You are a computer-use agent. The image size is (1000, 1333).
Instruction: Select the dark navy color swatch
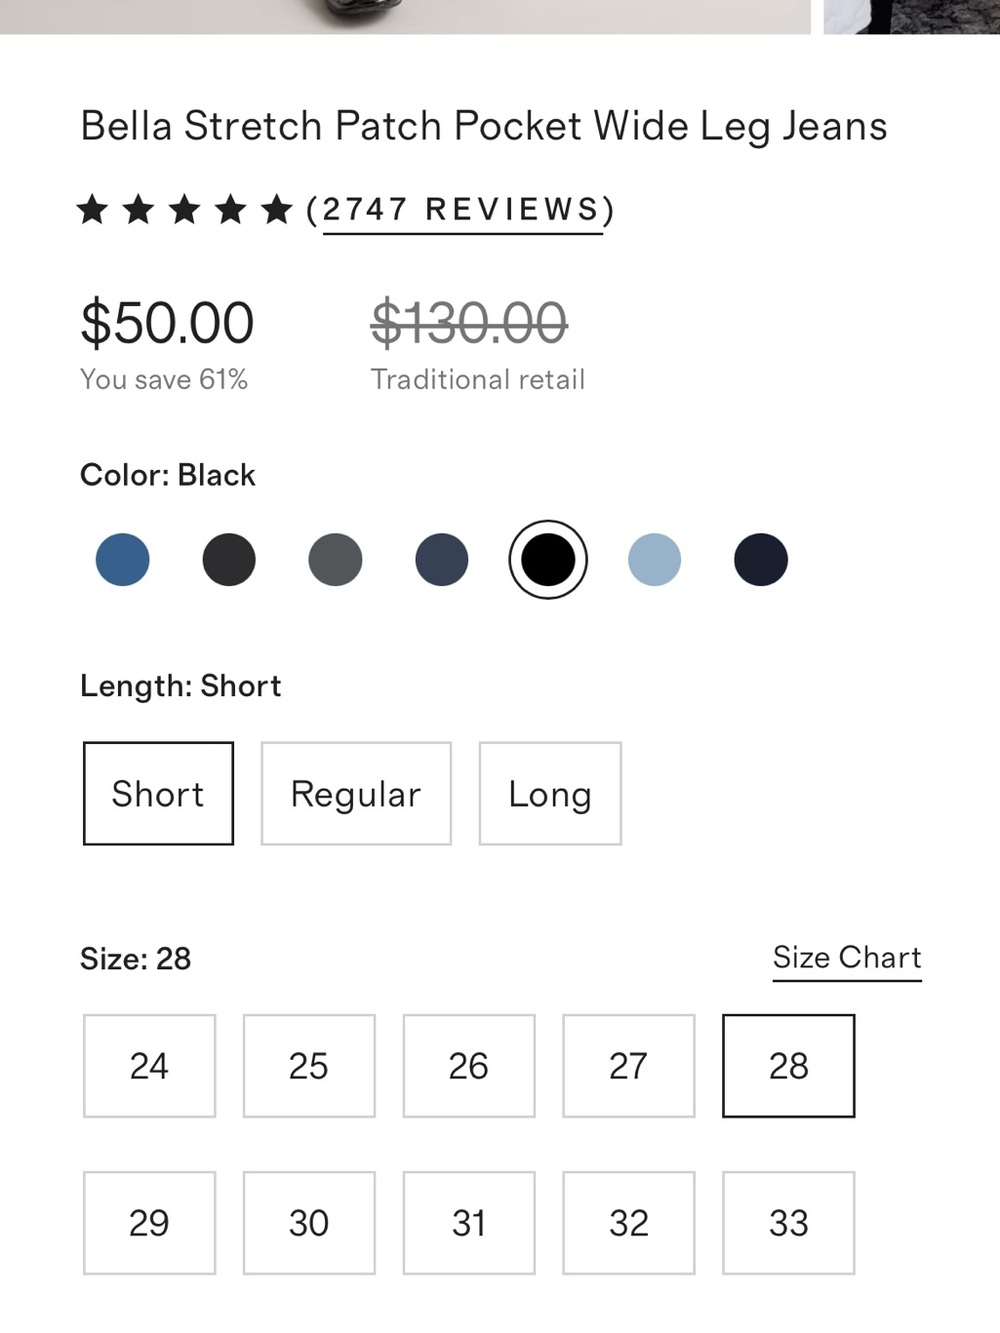click(x=761, y=559)
